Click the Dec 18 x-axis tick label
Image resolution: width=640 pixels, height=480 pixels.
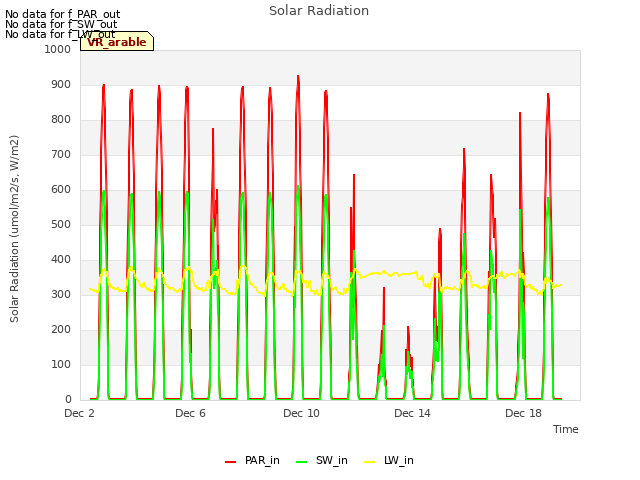[523, 413]
